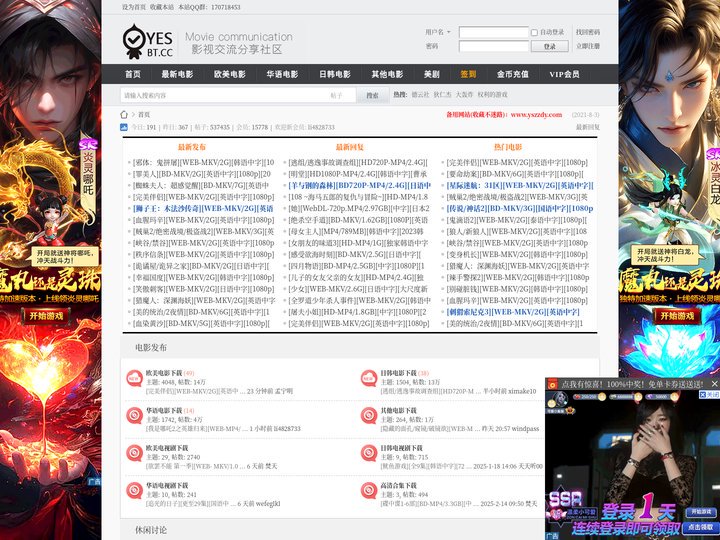Open user ximake10 profile link
The height and width of the screenshot is (540, 720).
[522, 391]
